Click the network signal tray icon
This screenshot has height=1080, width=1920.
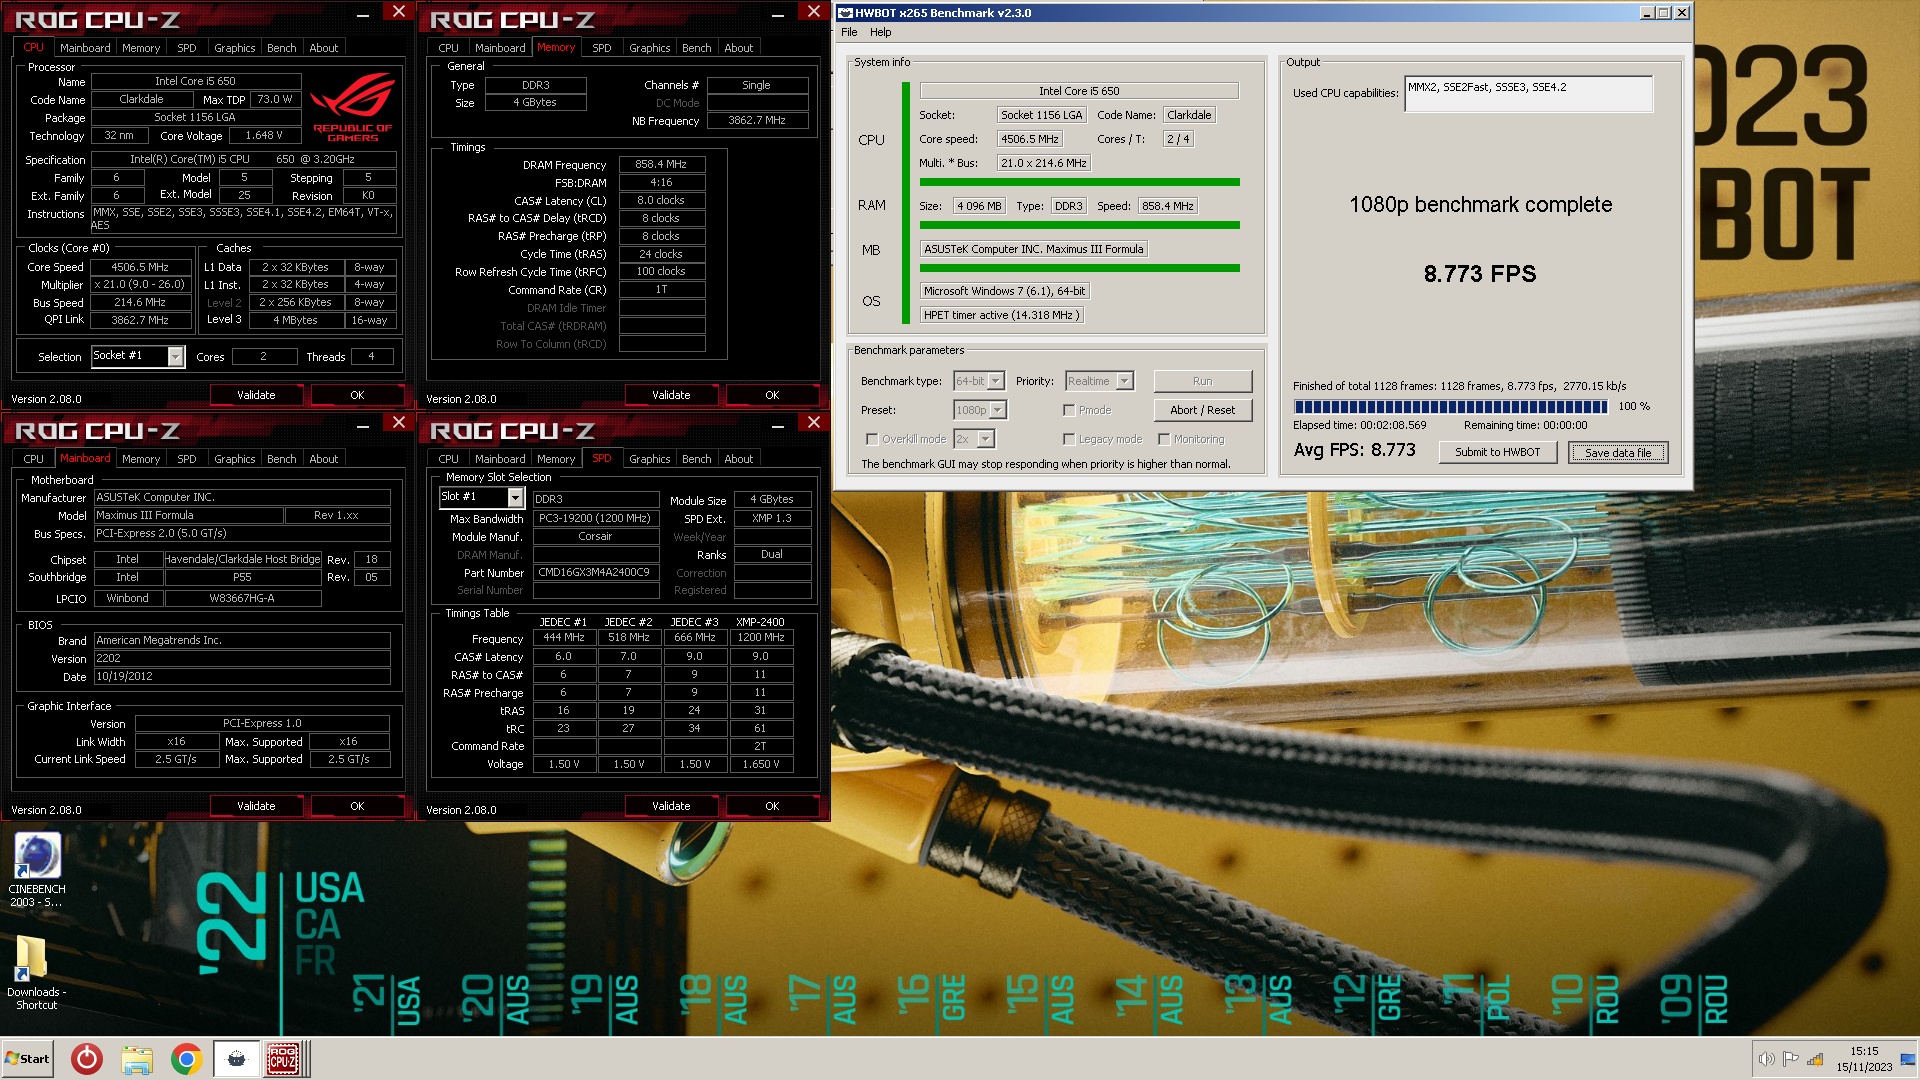click(1815, 1059)
